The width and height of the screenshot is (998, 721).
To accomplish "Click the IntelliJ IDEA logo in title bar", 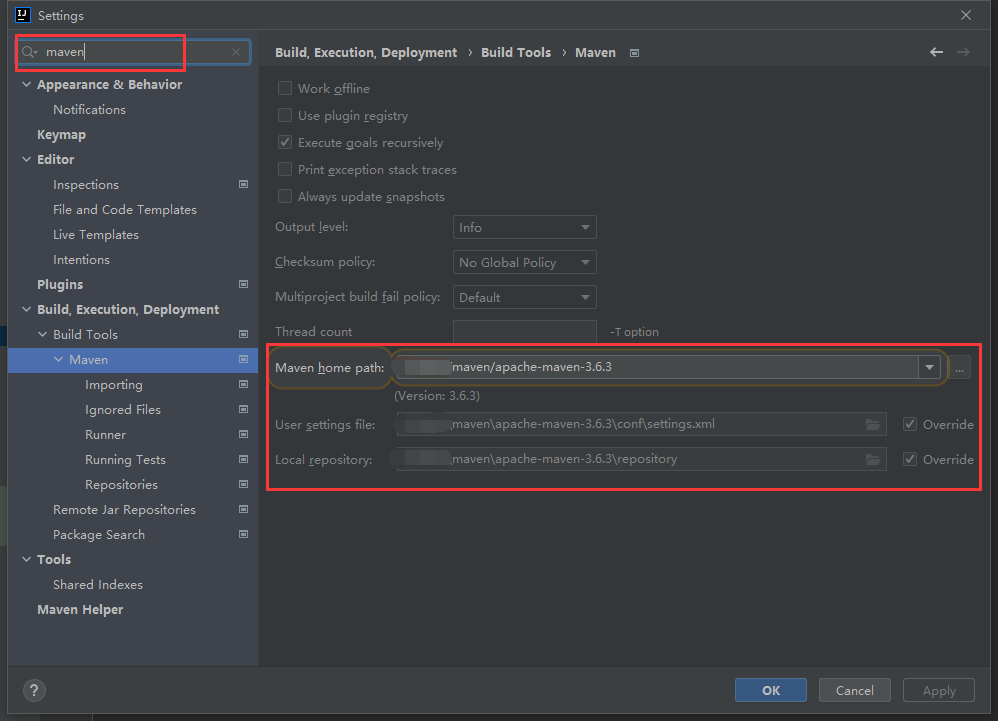I will 23,15.
